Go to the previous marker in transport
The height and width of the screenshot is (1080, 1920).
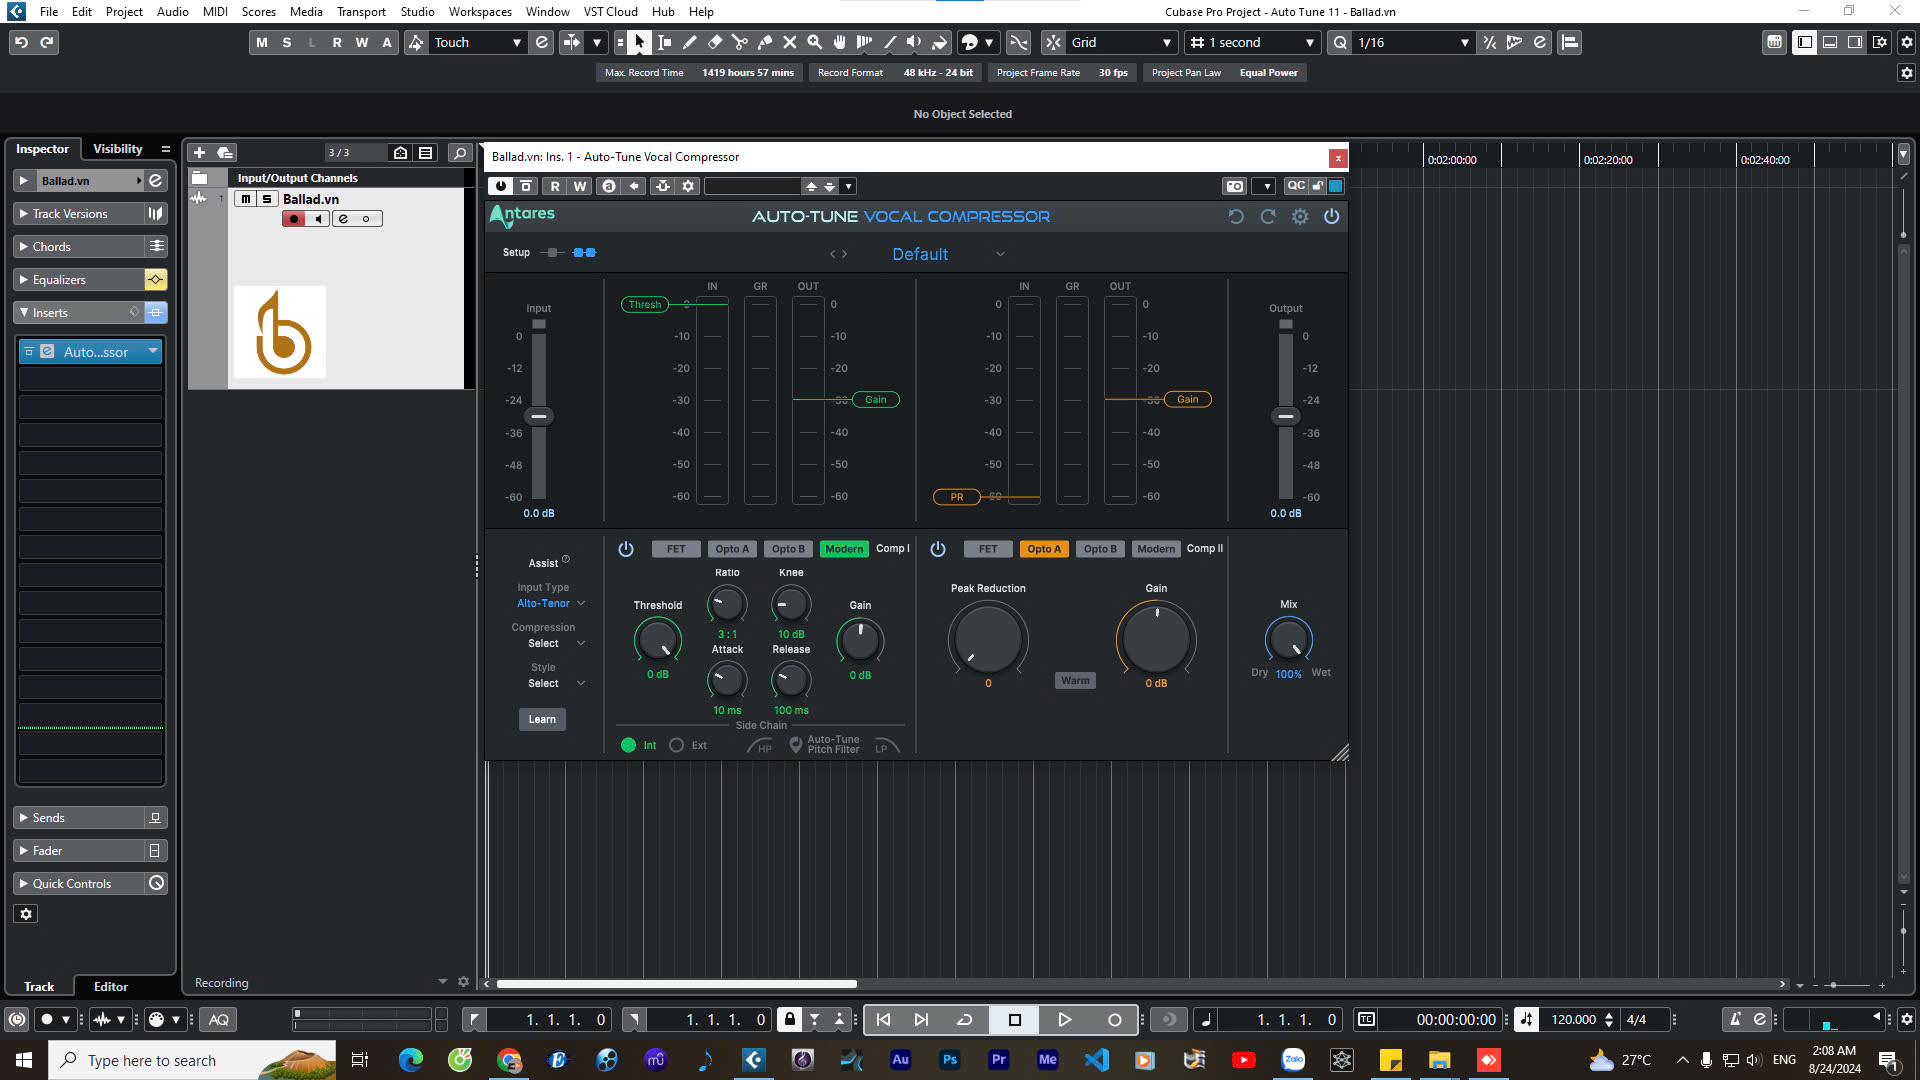(883, 1019)
